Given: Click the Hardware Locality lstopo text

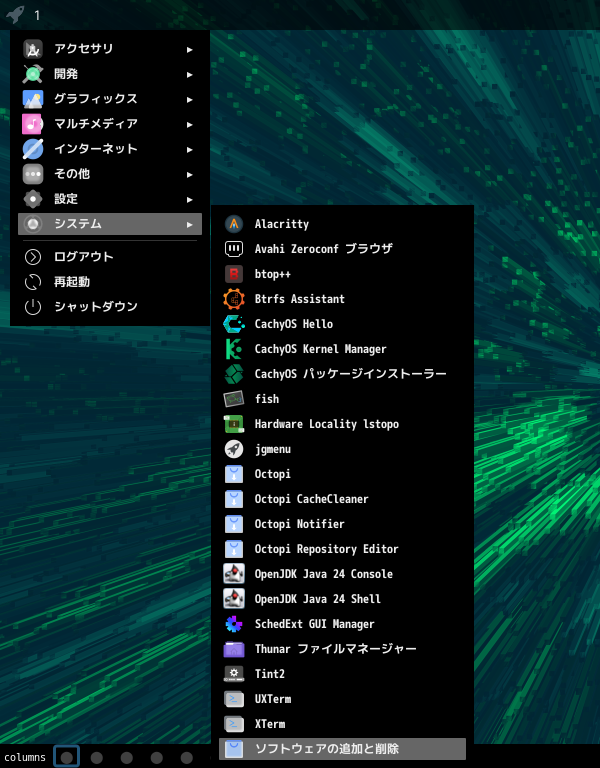Looking at the screenshot, I should [x=327, y=424].
